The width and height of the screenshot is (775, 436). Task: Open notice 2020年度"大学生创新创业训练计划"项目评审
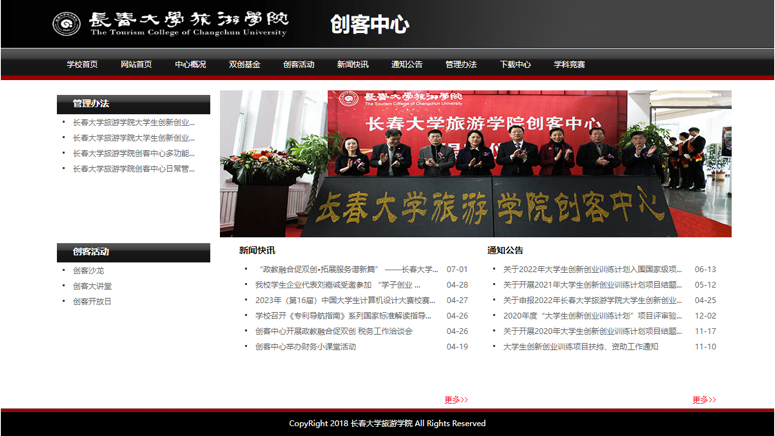[x=593, y=315]
